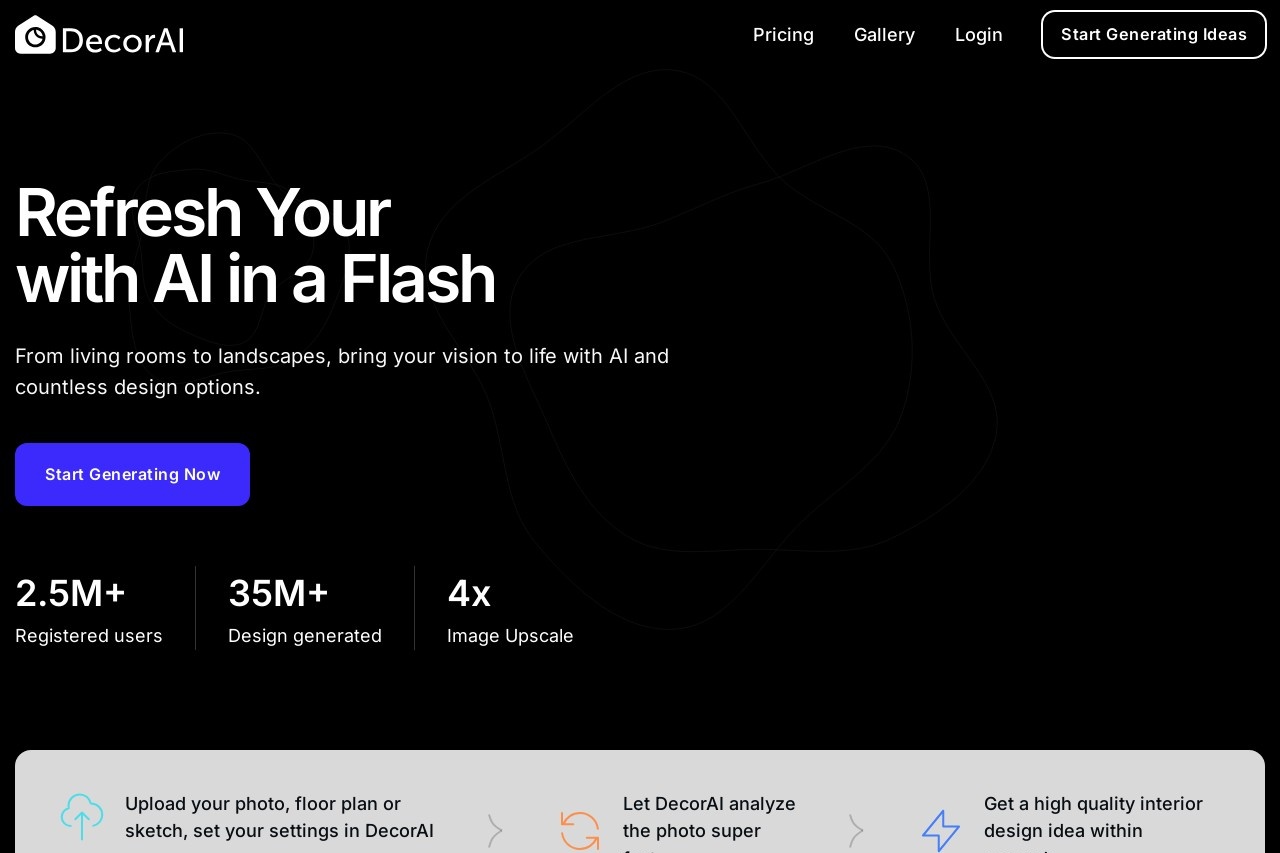This screenshot has height=853, width=1280.
Task: Open the Pricing page
Action: coord(783,35)
